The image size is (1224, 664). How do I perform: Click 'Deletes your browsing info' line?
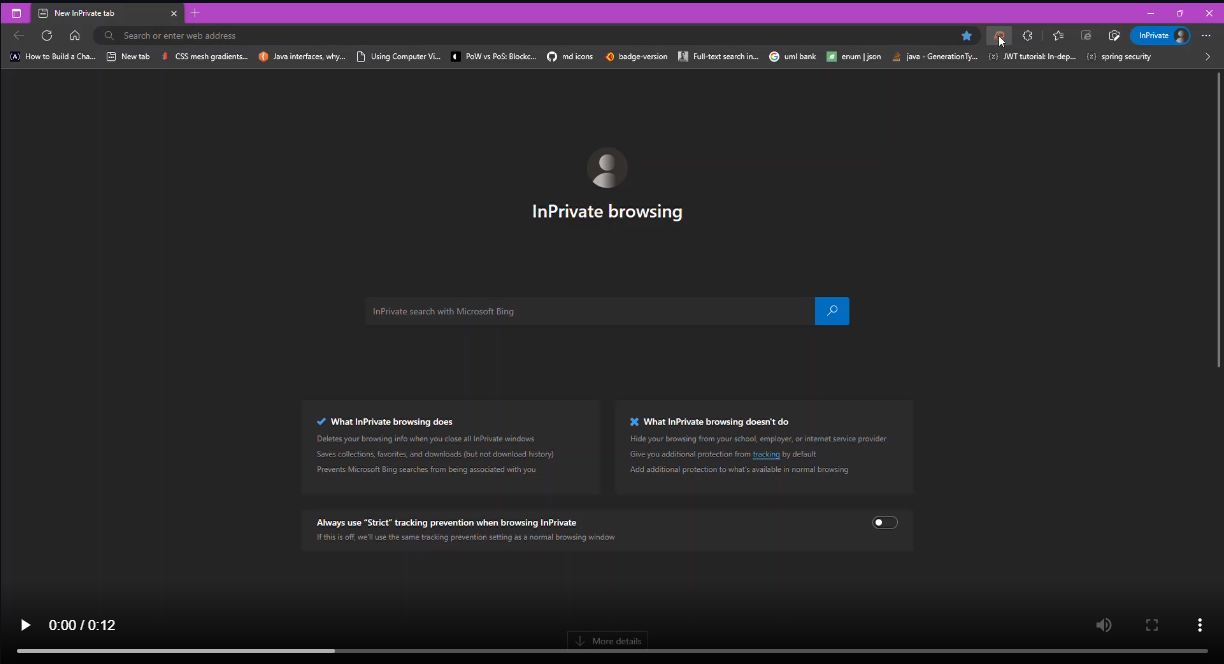click(x=425, y=439)
